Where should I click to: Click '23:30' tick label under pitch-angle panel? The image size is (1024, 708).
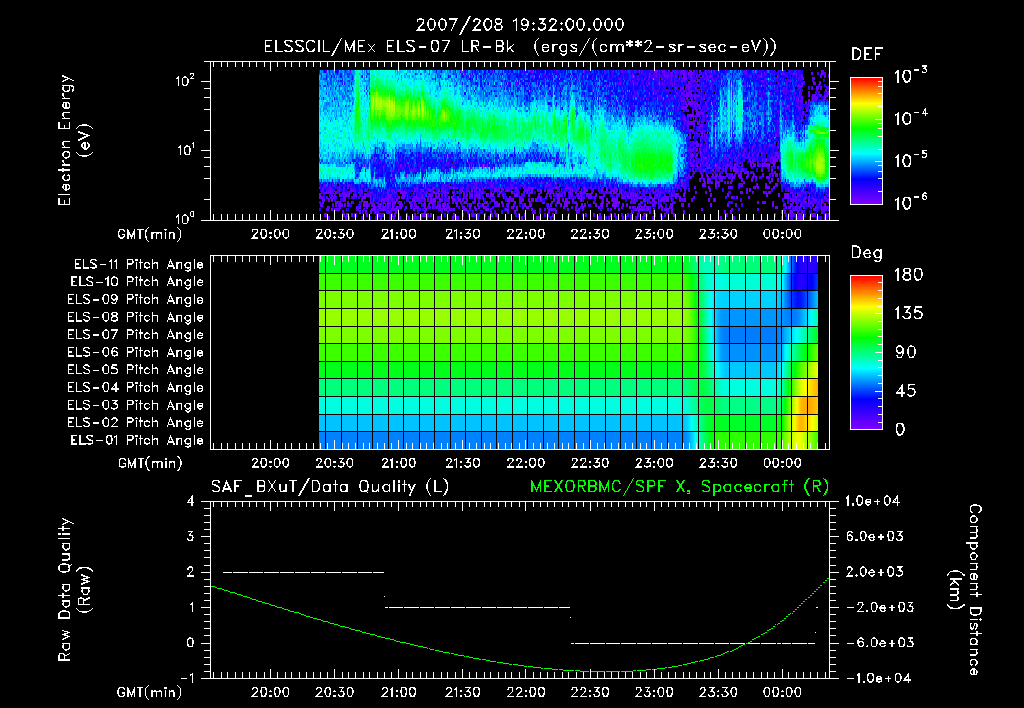(x=718, y=463)
